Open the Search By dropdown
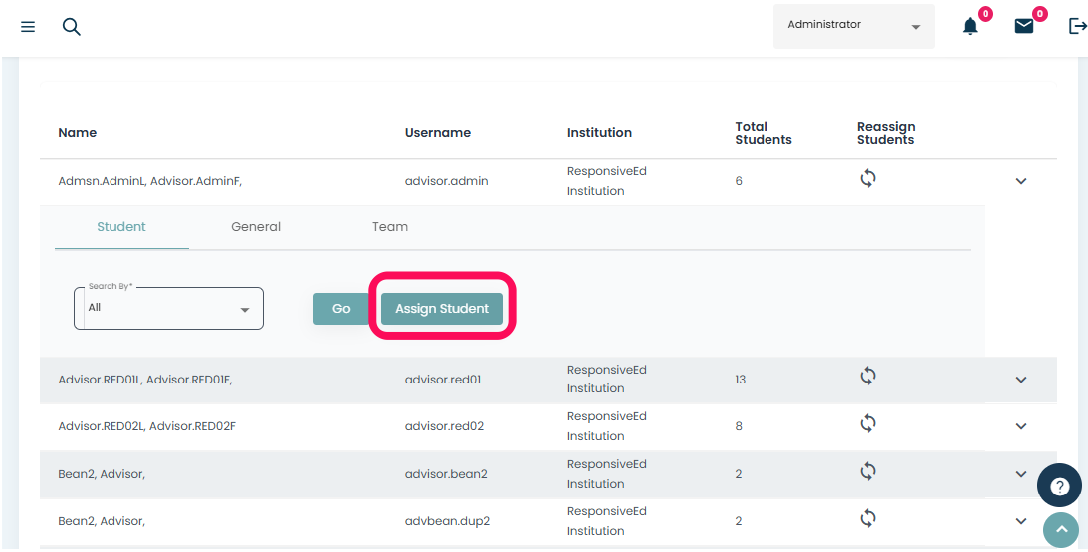 coord(168,309)
